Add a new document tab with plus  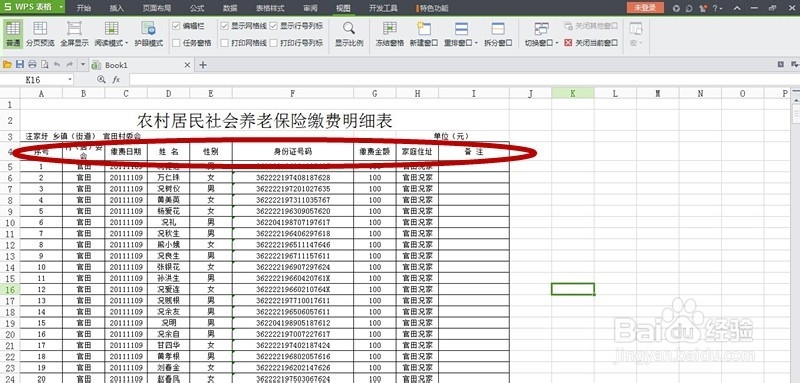click(x=203, y=65)
